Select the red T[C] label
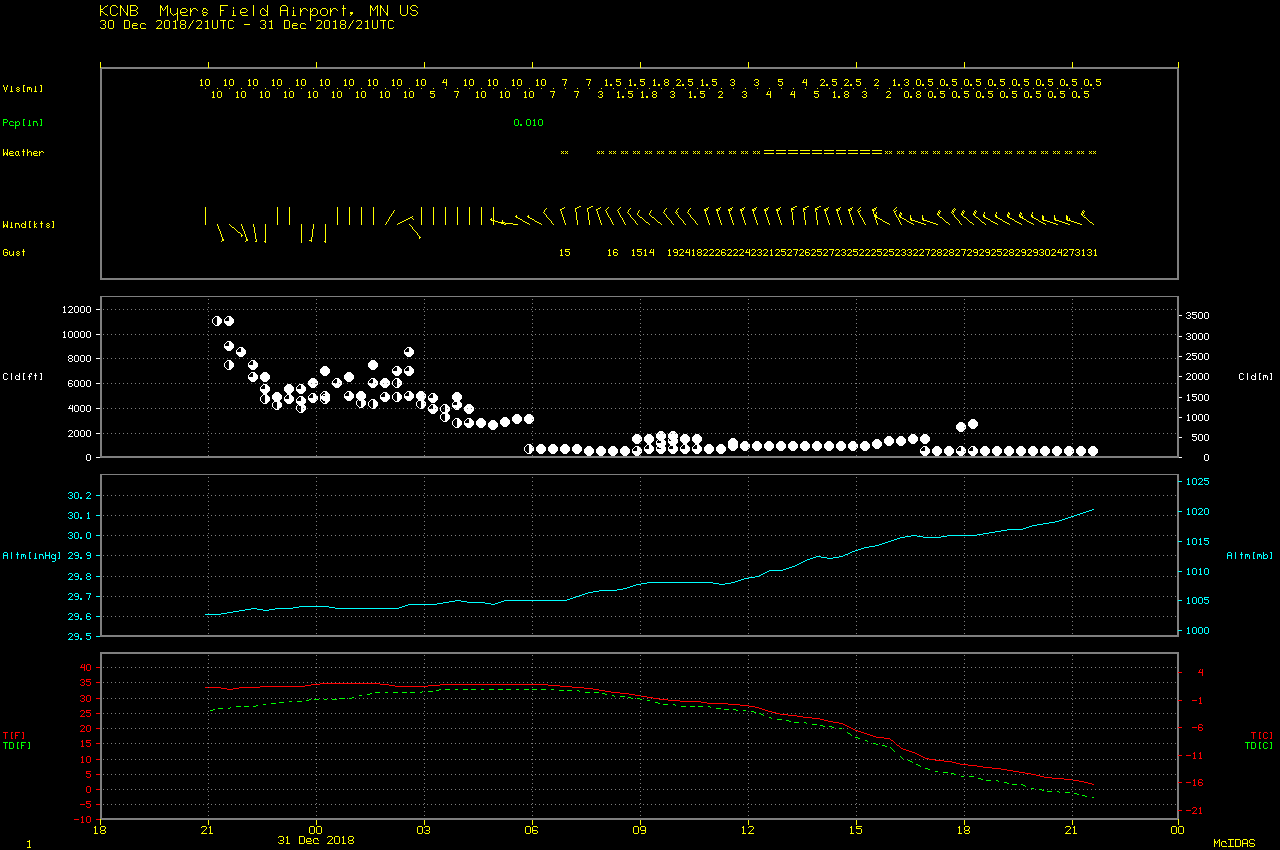The height and width of the screenshot is (850, 1280). (1261, 736)
